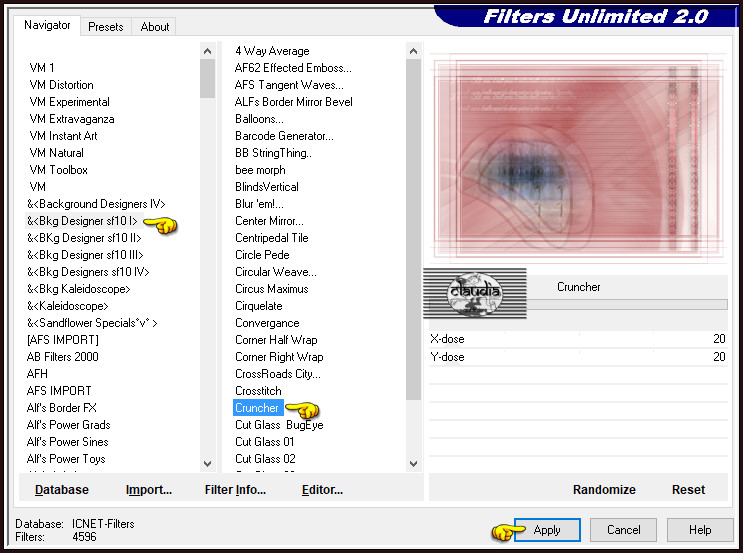743x553 pixels.
Task: Click the Apply button
Action: tap(547, 530)
